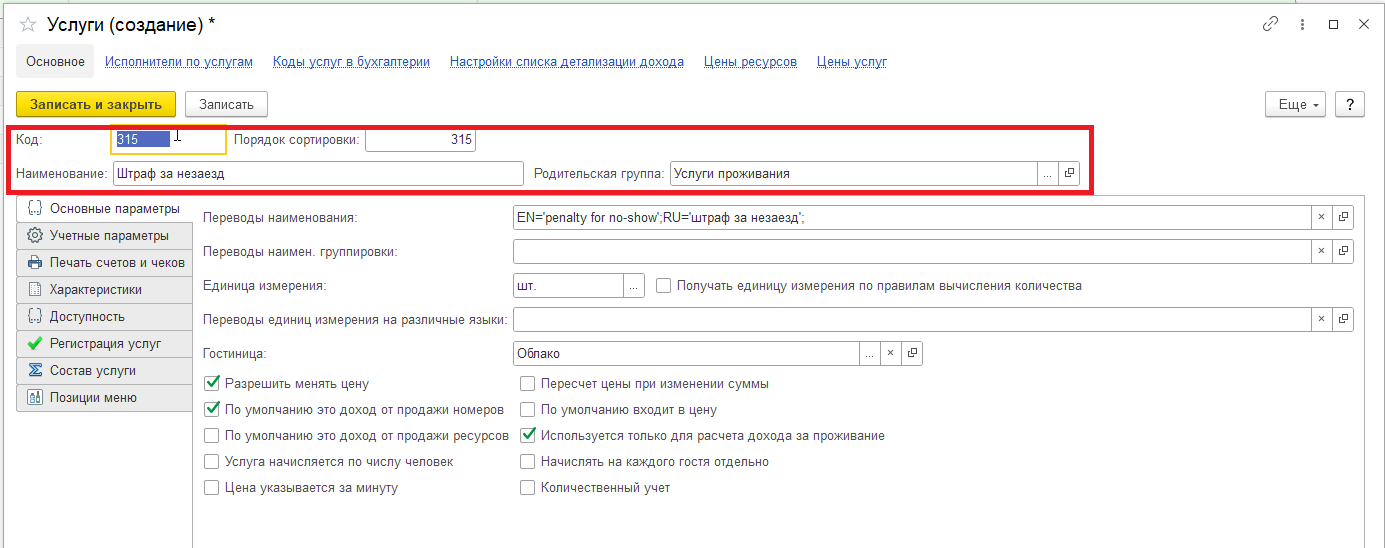Check По умолчанию входит в цену
The image size is (1385, 548).
point(527,409)
